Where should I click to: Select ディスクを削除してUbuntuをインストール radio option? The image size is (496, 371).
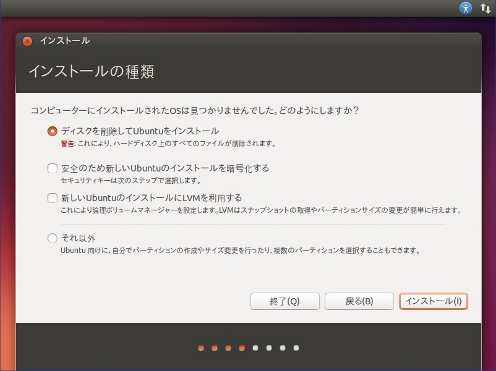[52, 131]
